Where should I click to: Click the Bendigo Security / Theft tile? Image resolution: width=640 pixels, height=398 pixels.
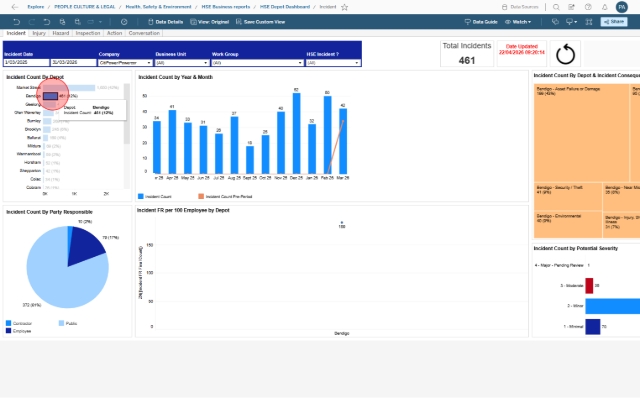[x=568, y=196]
